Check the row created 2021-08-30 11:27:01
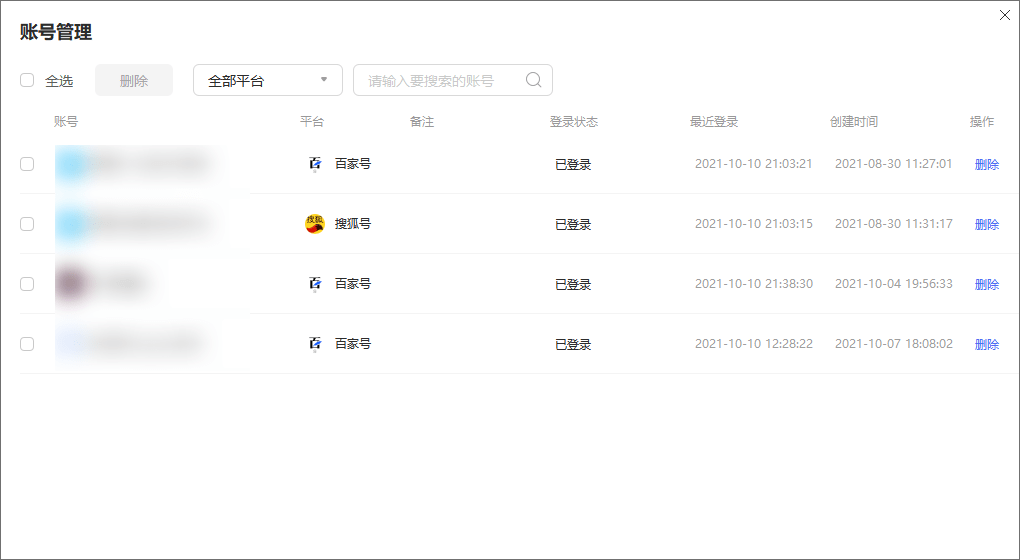1020x560 pixels. [27, 164]
